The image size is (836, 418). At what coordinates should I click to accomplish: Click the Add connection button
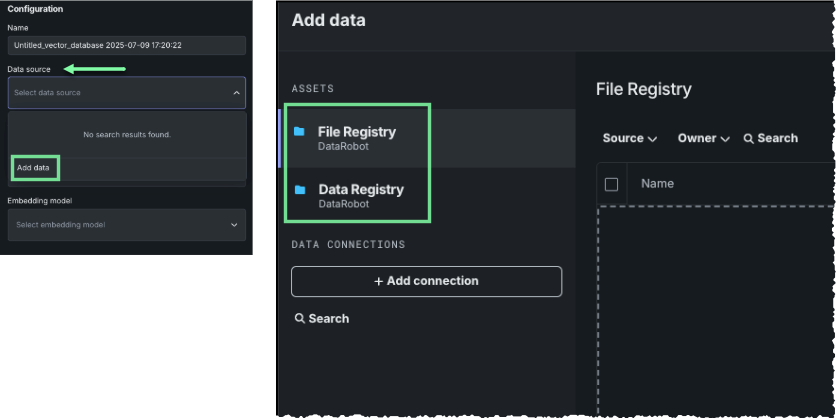pos(426,281)
